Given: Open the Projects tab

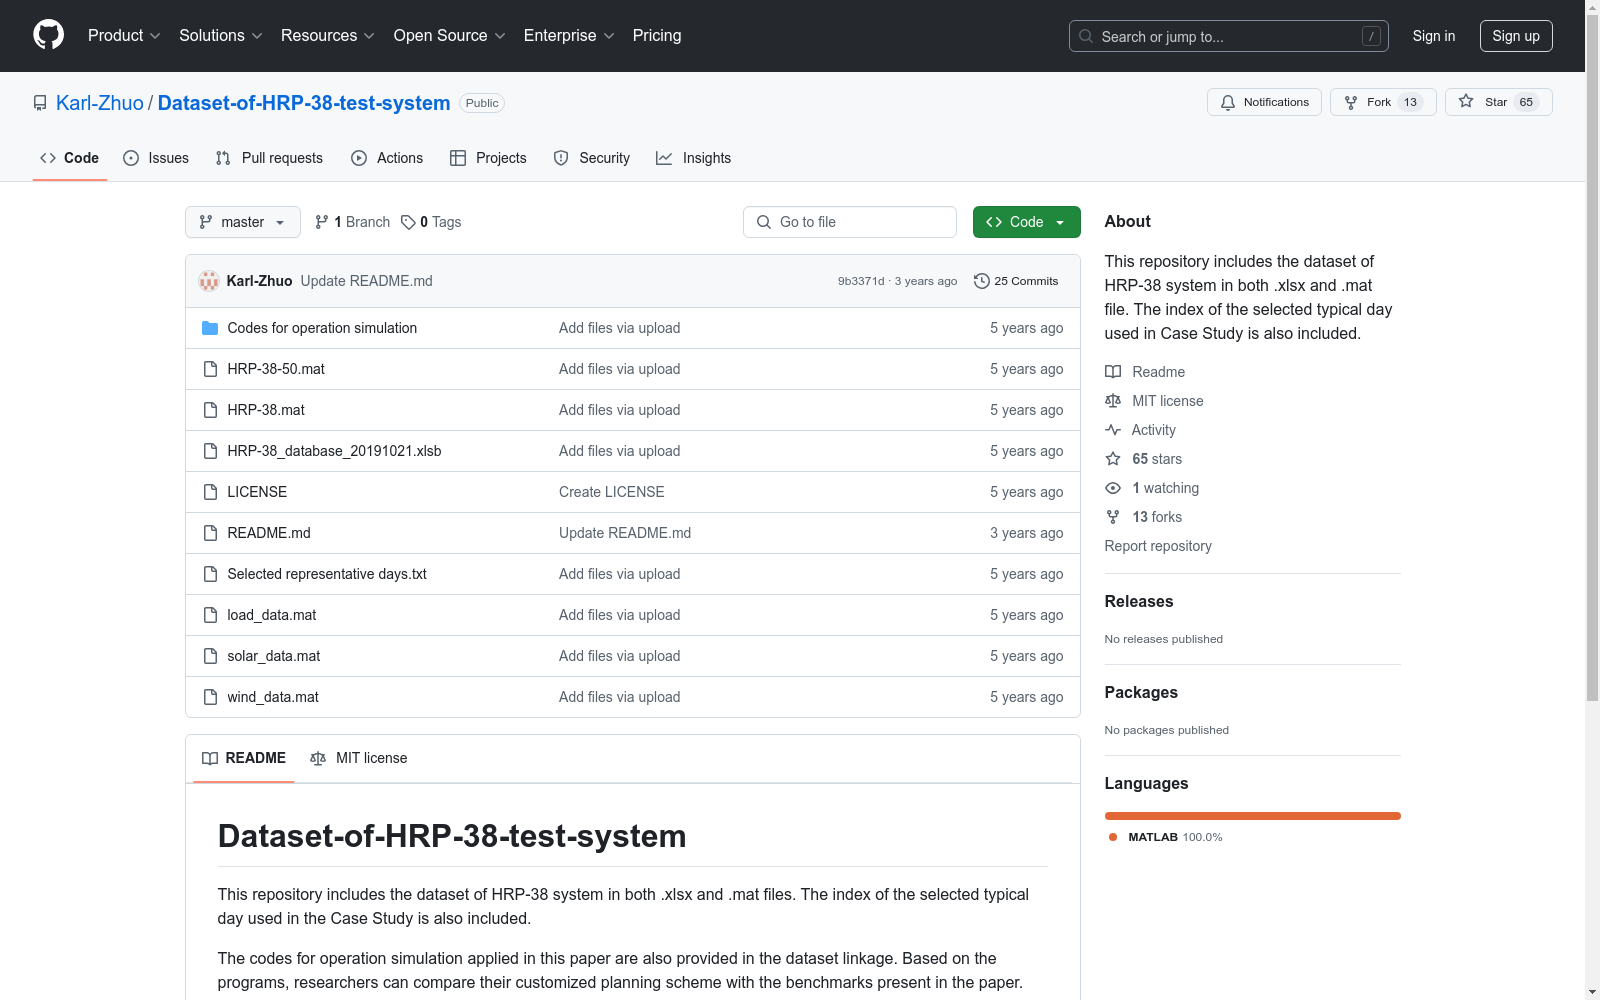Looking at the screenshot, I should pos(488,158).
